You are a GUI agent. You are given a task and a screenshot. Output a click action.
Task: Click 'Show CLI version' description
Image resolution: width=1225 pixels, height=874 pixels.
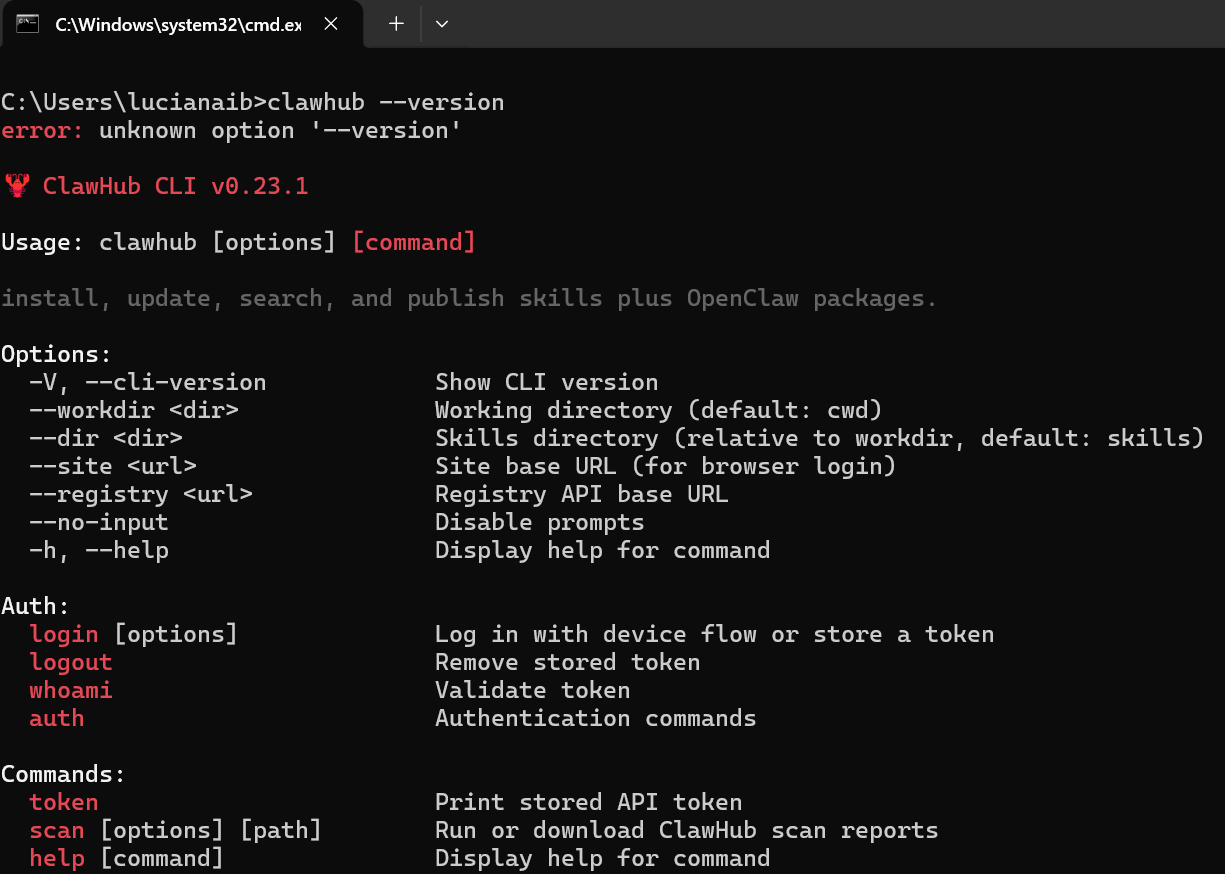tap(547, 382)
